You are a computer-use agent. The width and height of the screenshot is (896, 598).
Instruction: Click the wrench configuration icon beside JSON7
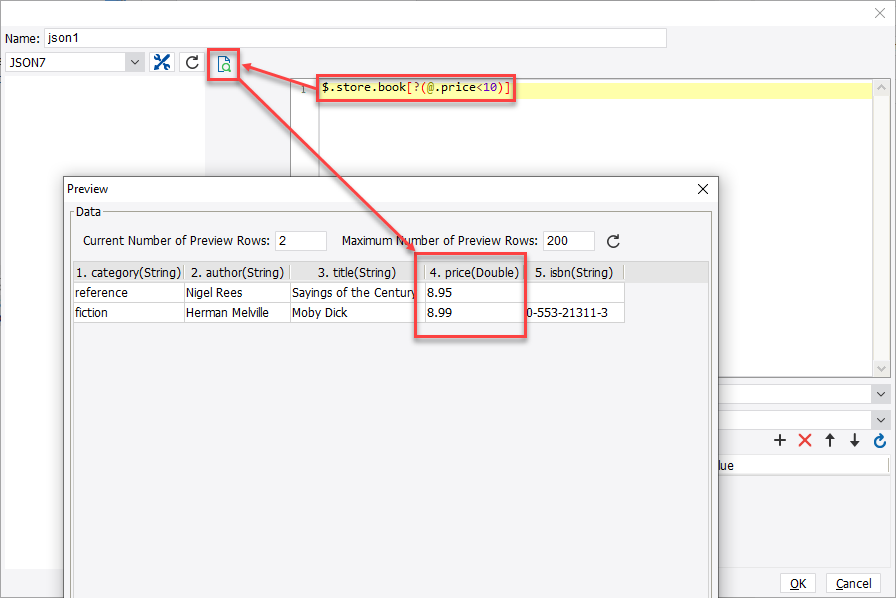coord(162,61)
